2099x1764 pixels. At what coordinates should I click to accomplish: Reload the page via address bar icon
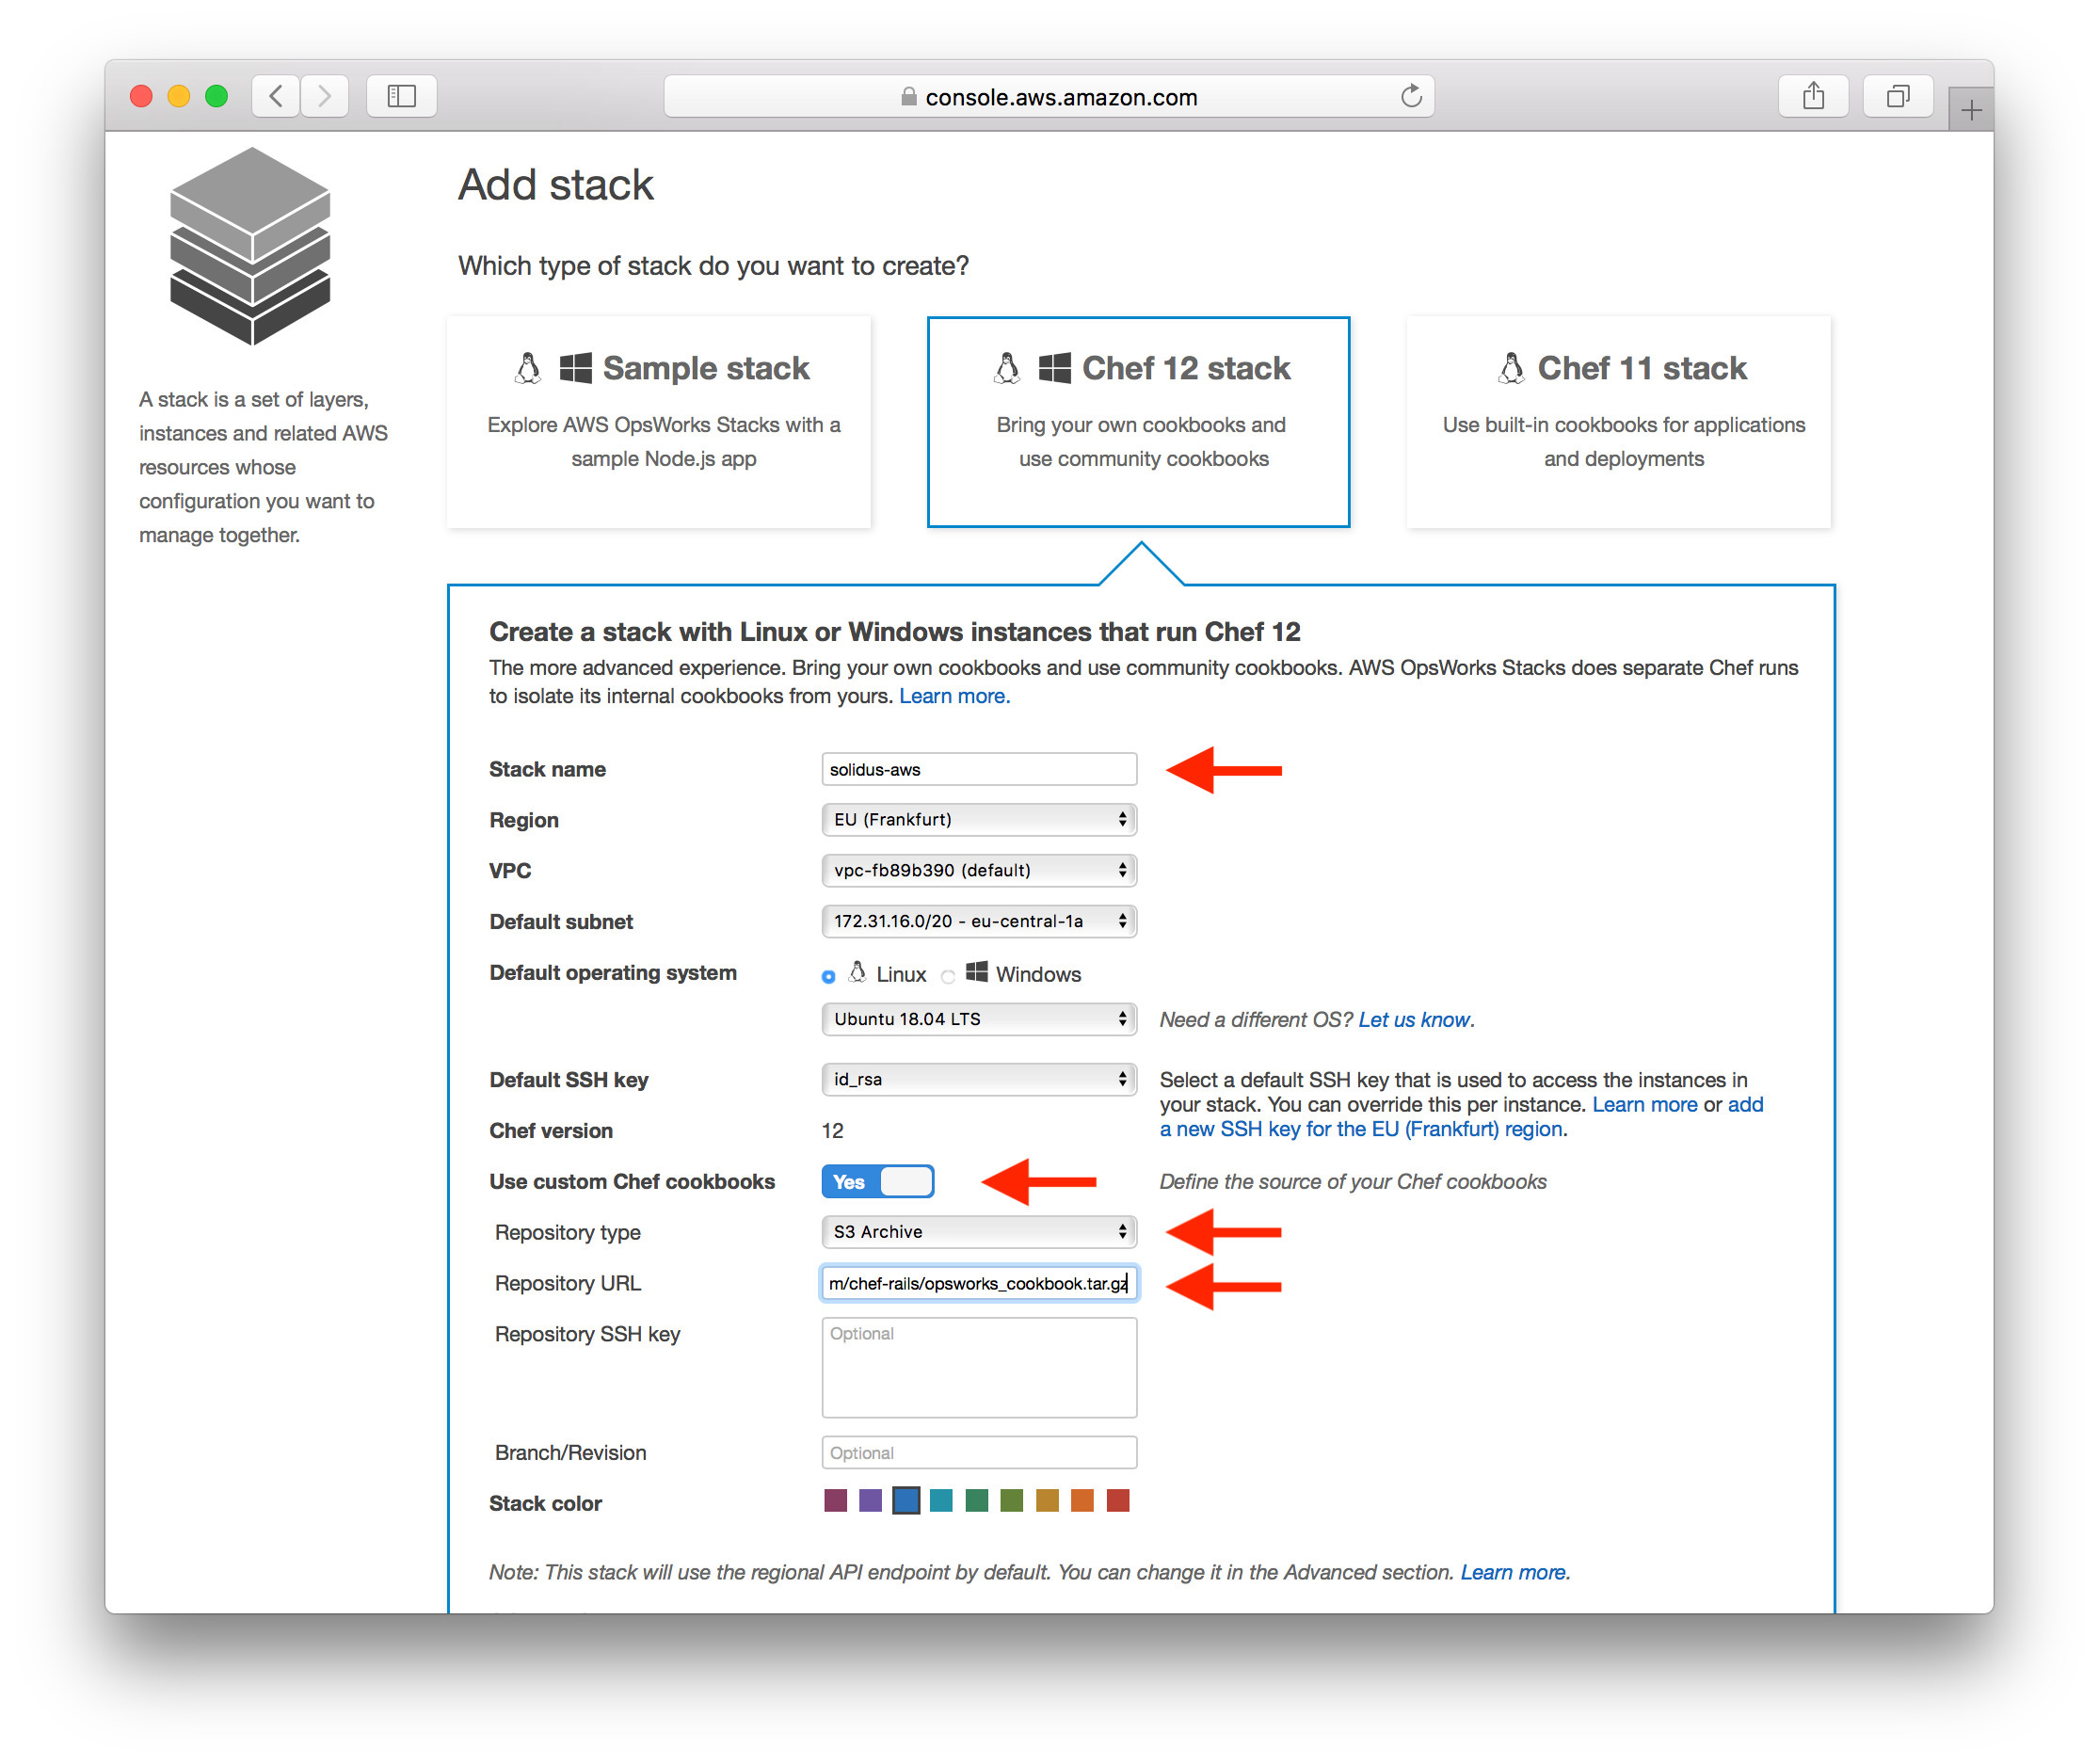1411,96
